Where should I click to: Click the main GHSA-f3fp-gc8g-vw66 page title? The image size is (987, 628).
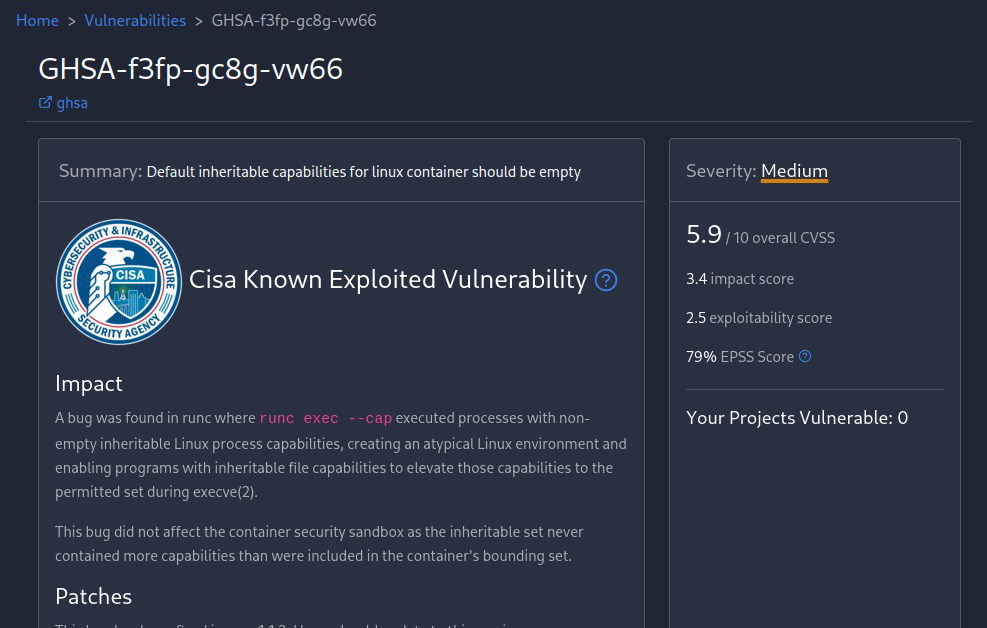coord(191,69)
